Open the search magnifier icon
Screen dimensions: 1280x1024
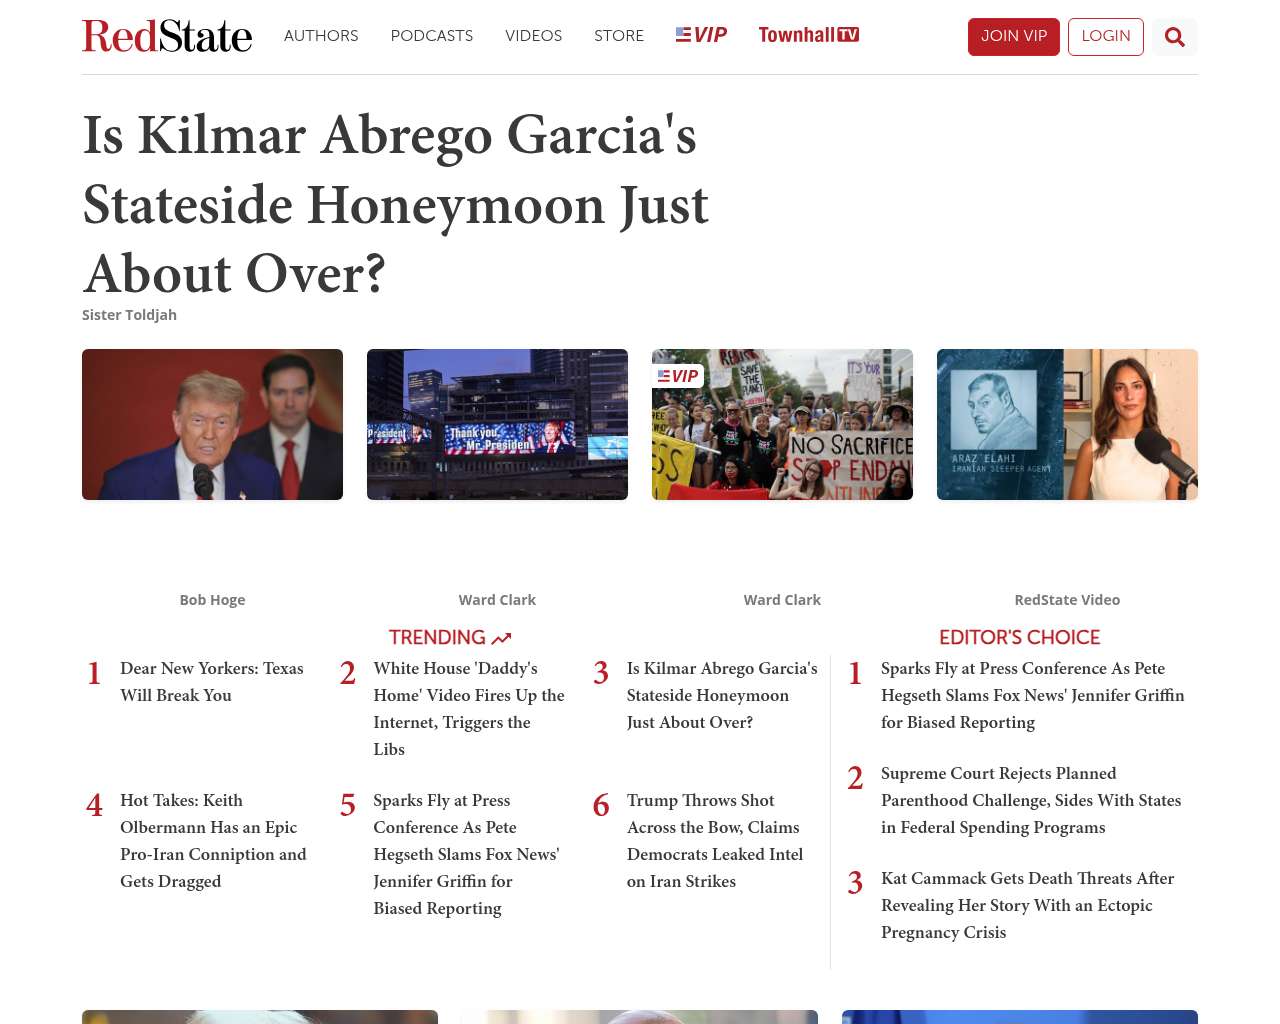[1174, 37]
